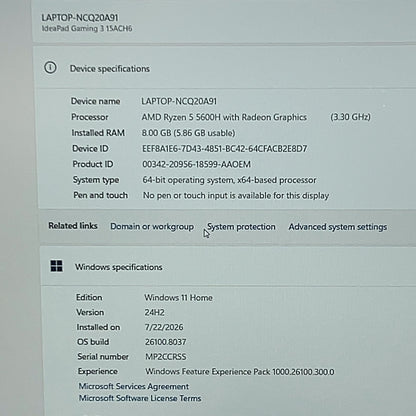
Task: Open System protection link
Action: 241,227
